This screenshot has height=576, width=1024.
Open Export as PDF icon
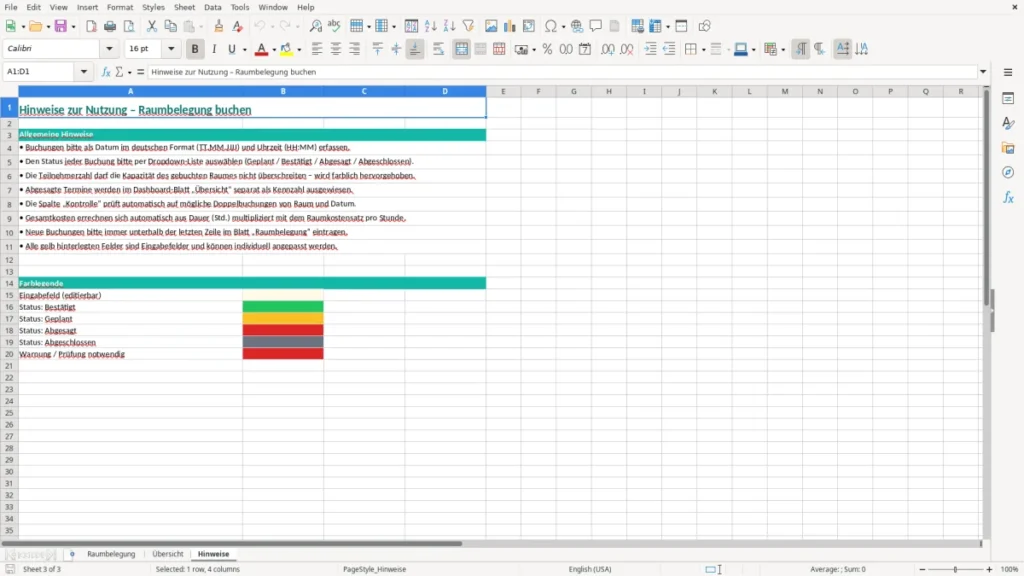(x=91, y=26)
